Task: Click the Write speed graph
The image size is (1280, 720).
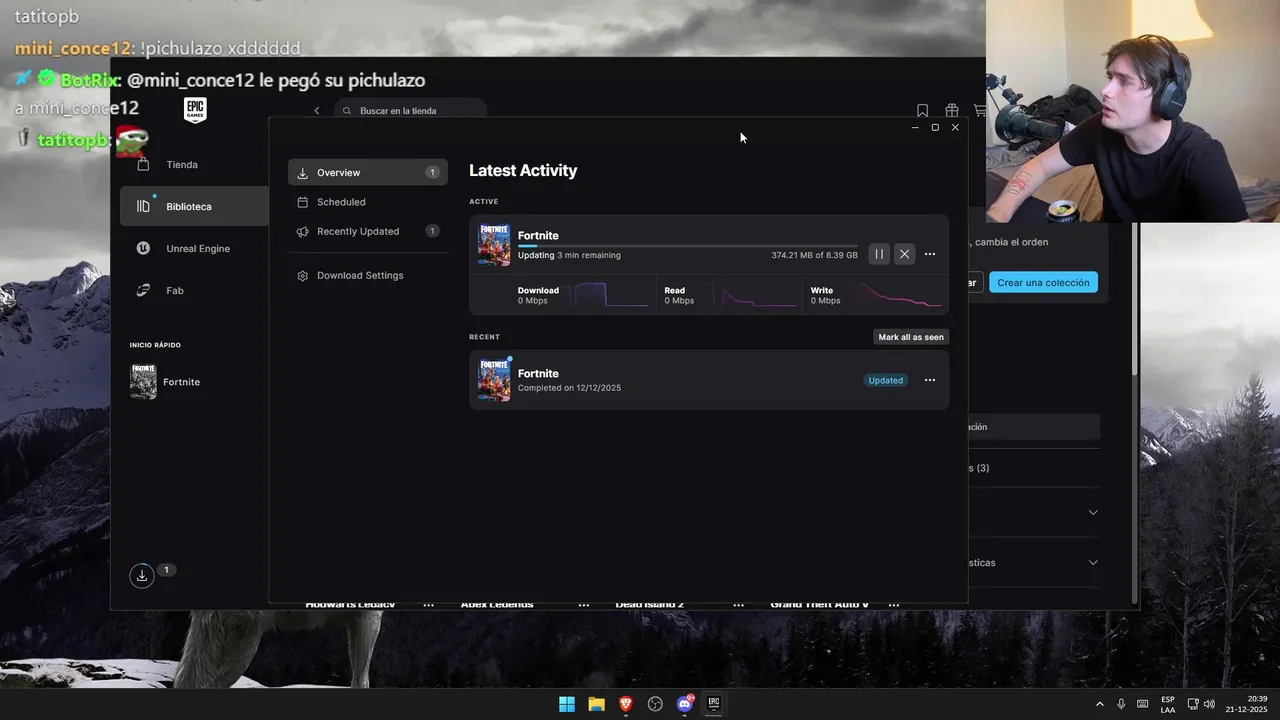Action: coord(901,296)
